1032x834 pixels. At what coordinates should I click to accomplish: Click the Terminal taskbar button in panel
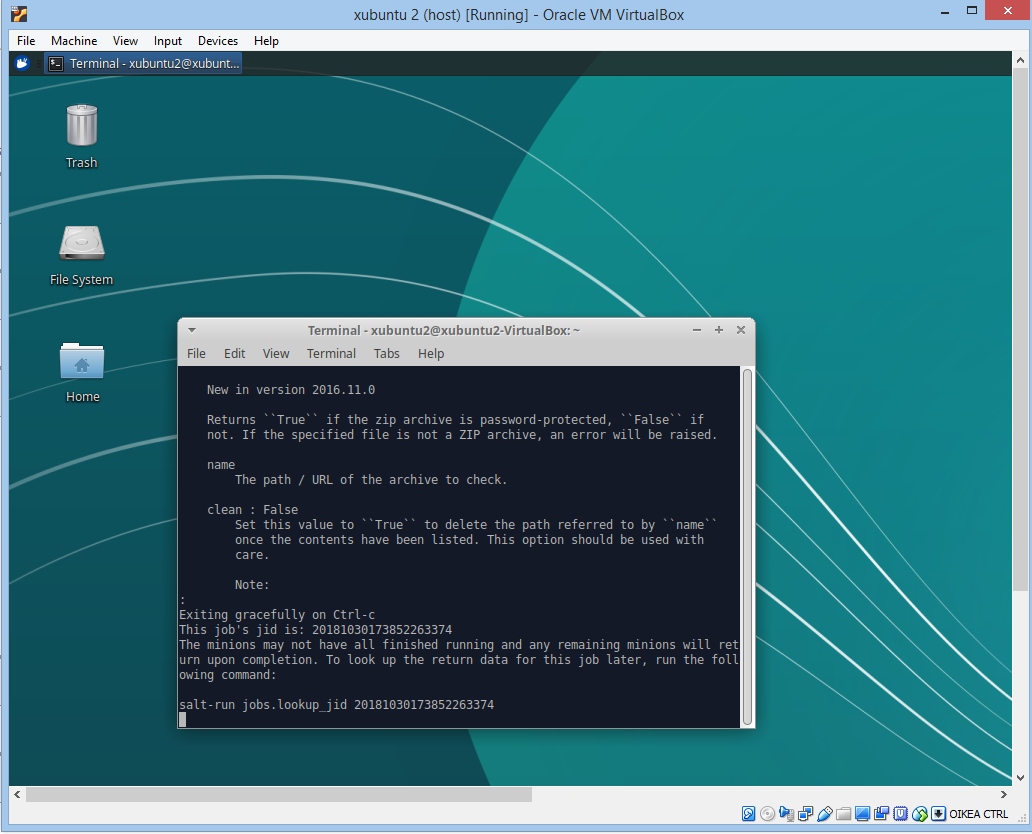[x=143, y=63]
